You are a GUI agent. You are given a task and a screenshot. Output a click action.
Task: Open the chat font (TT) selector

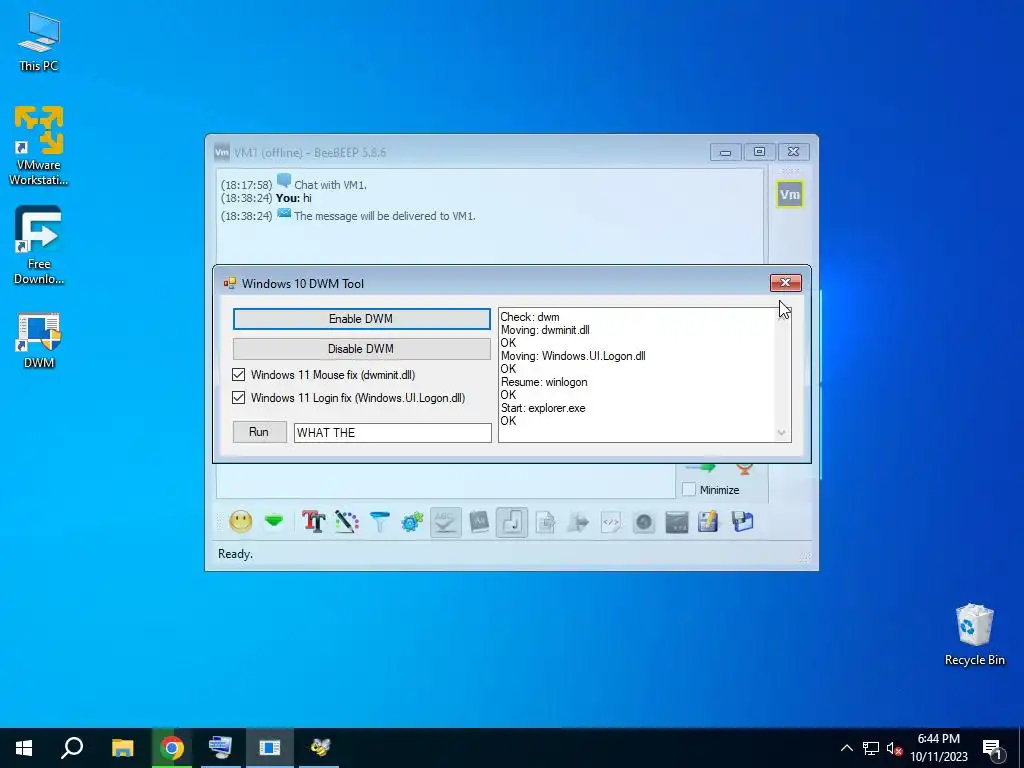314,522
